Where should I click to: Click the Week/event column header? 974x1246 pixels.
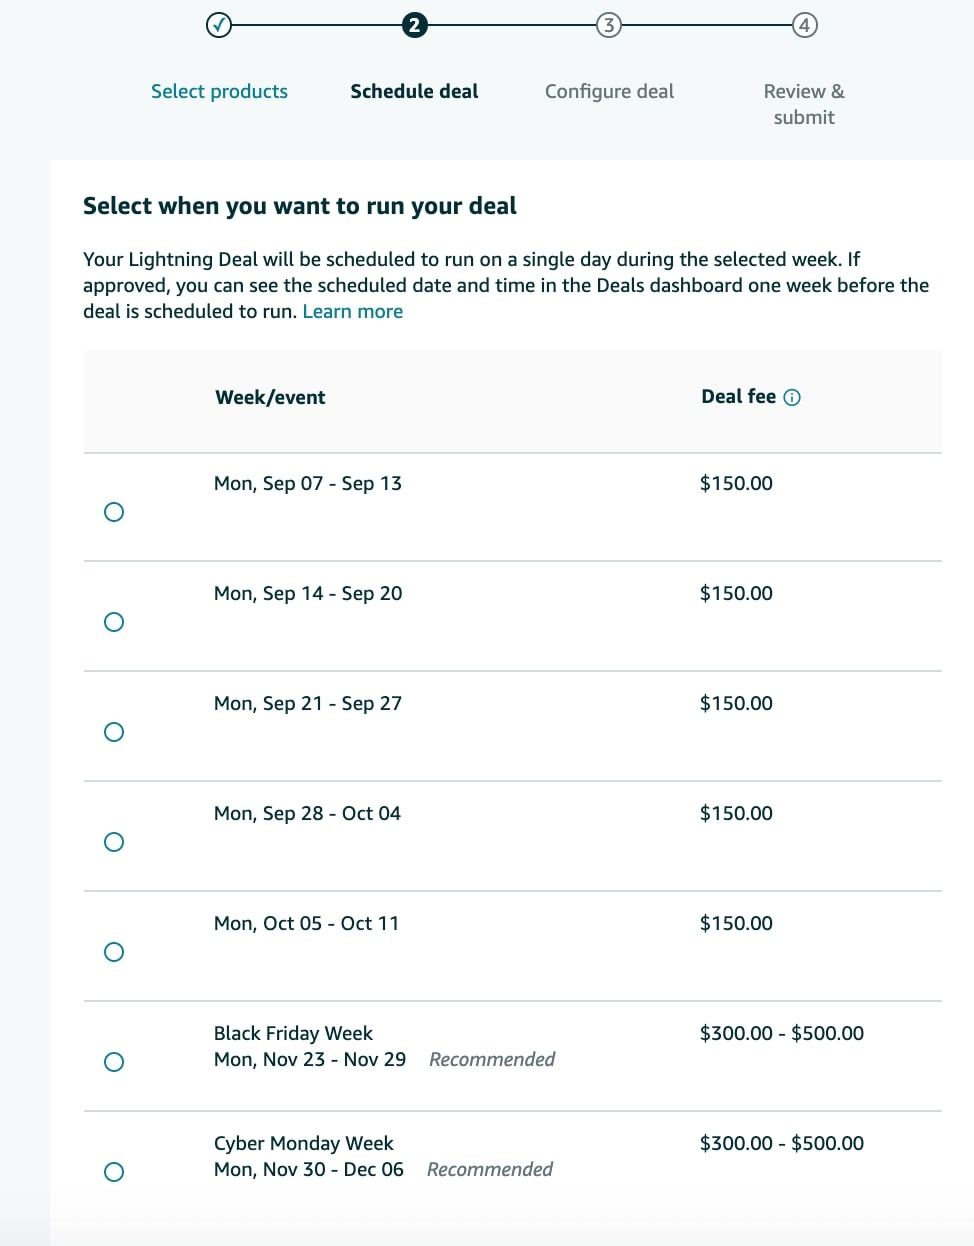270,397
